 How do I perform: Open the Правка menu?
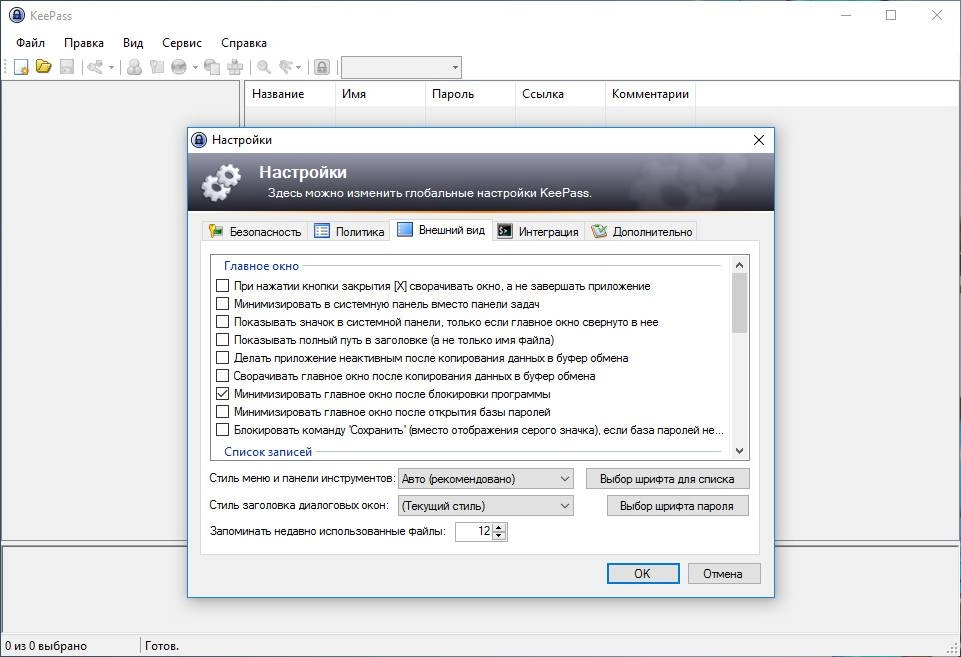[x=84, y=43]
